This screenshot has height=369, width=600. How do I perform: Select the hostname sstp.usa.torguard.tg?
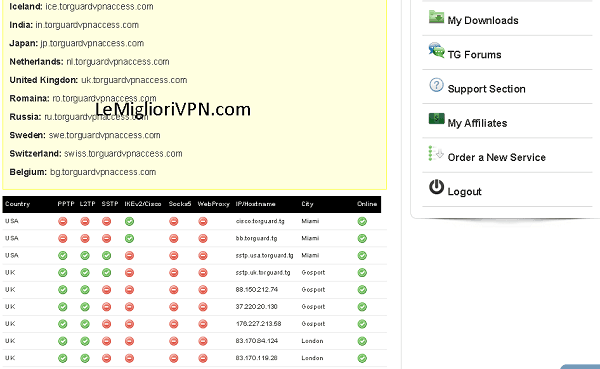click(264, 255)
